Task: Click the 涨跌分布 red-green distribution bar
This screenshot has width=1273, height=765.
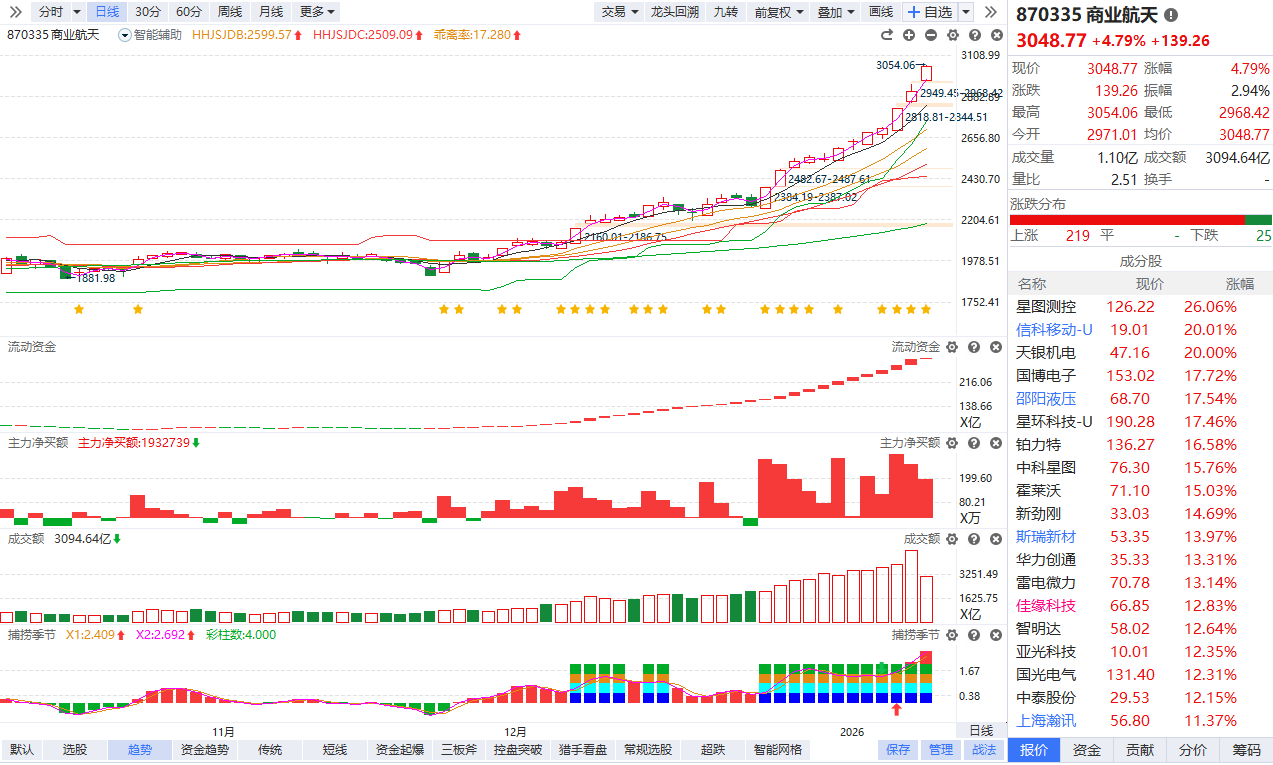Action: tap(1140, 220)
